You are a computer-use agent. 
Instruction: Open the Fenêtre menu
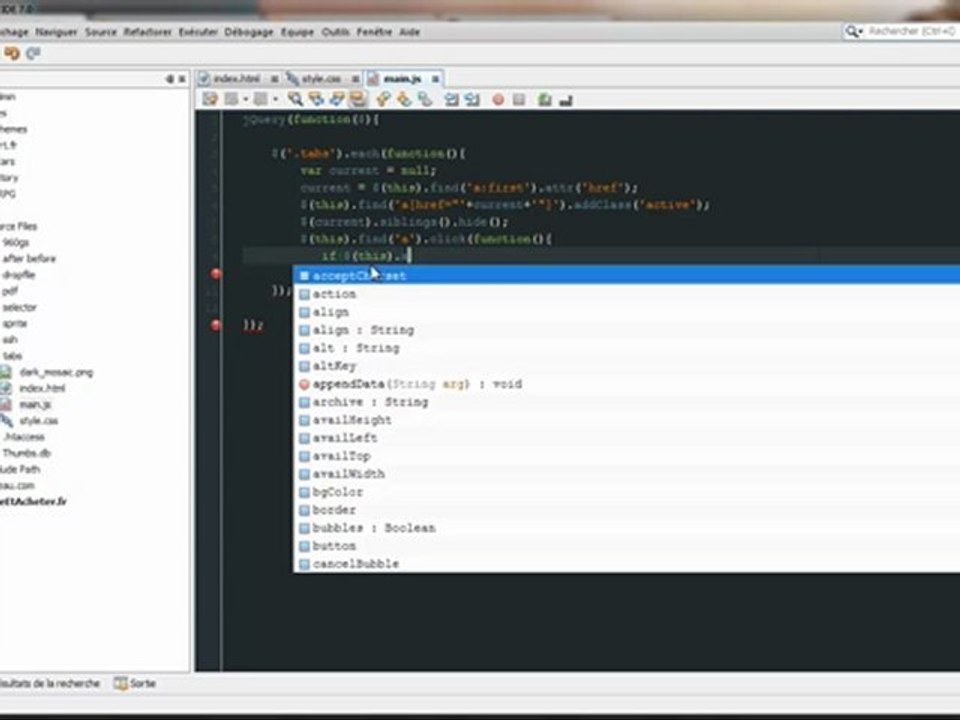374,32
